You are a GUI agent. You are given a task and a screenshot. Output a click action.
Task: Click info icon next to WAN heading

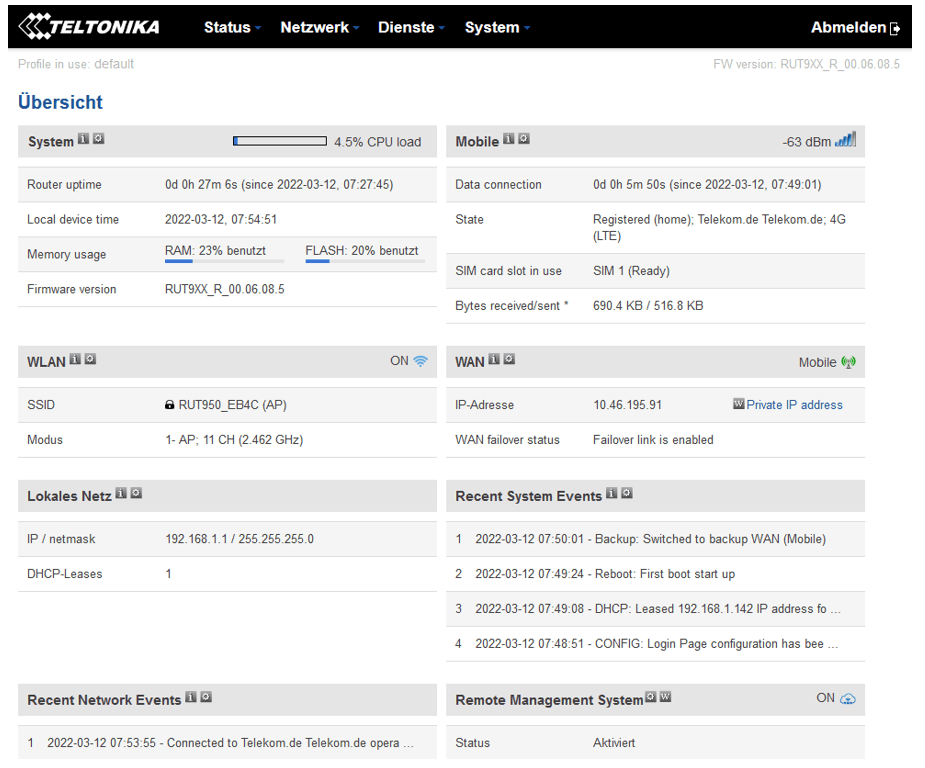(x=494, y=360)
